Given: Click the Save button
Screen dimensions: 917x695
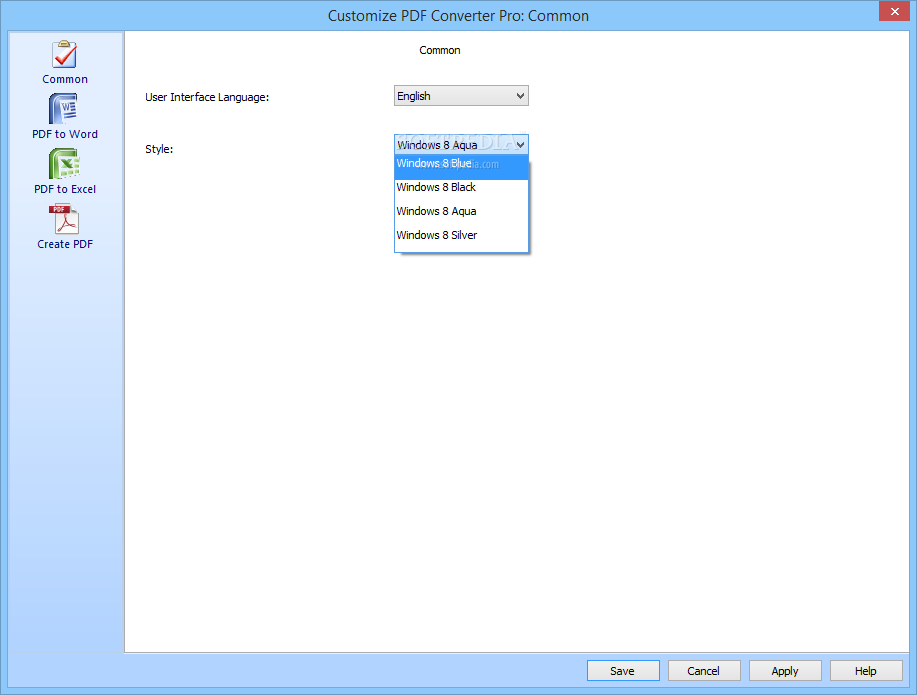Looking at the screenshot, I should click(623, 671).
